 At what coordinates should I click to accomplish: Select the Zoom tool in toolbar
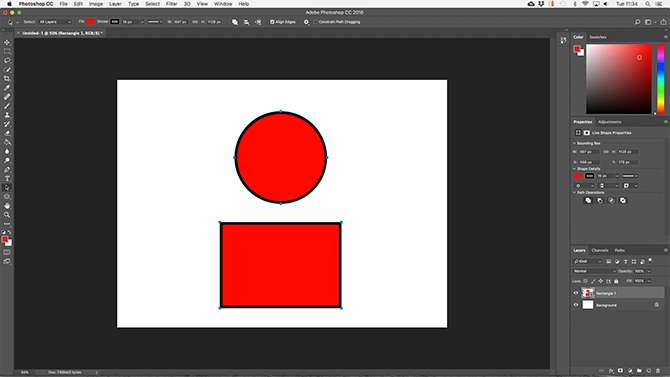pos(7,215)
